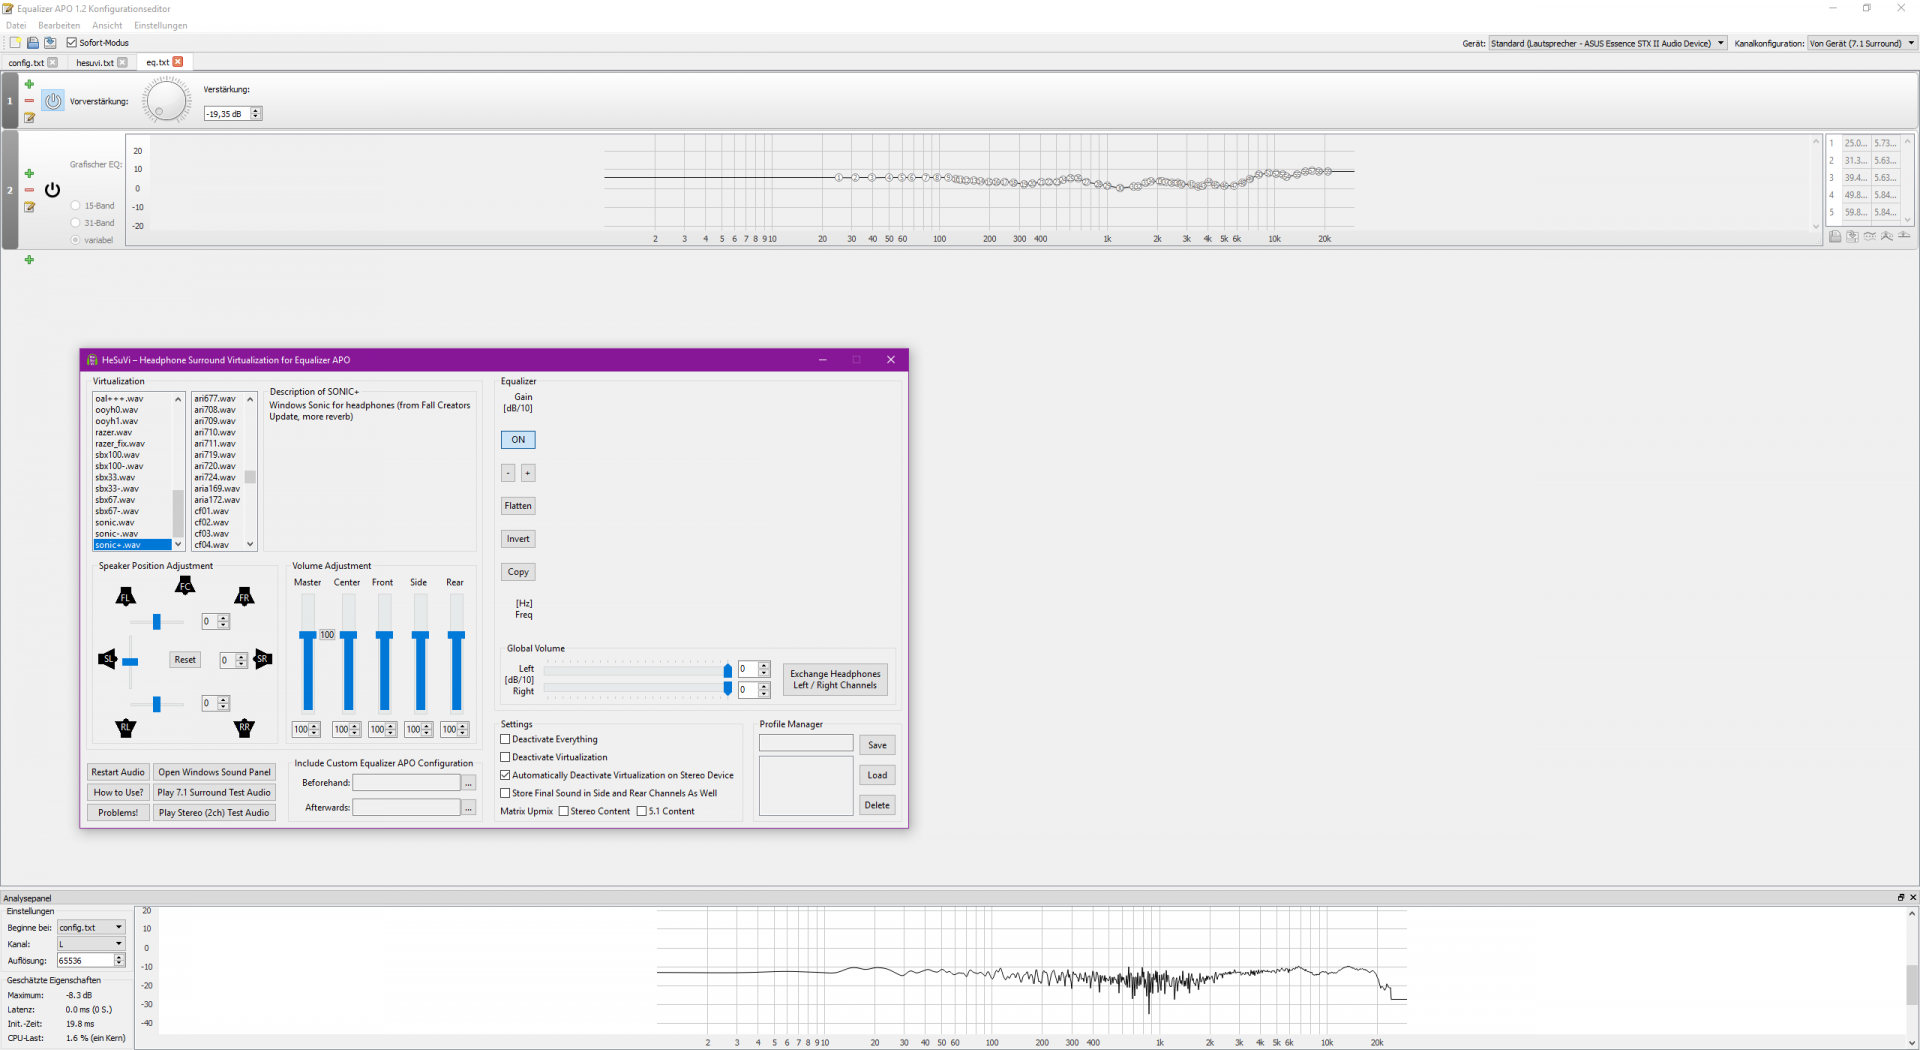
Task: Check the Stereo Content upmix checkbox
Action: pos(564,812)
